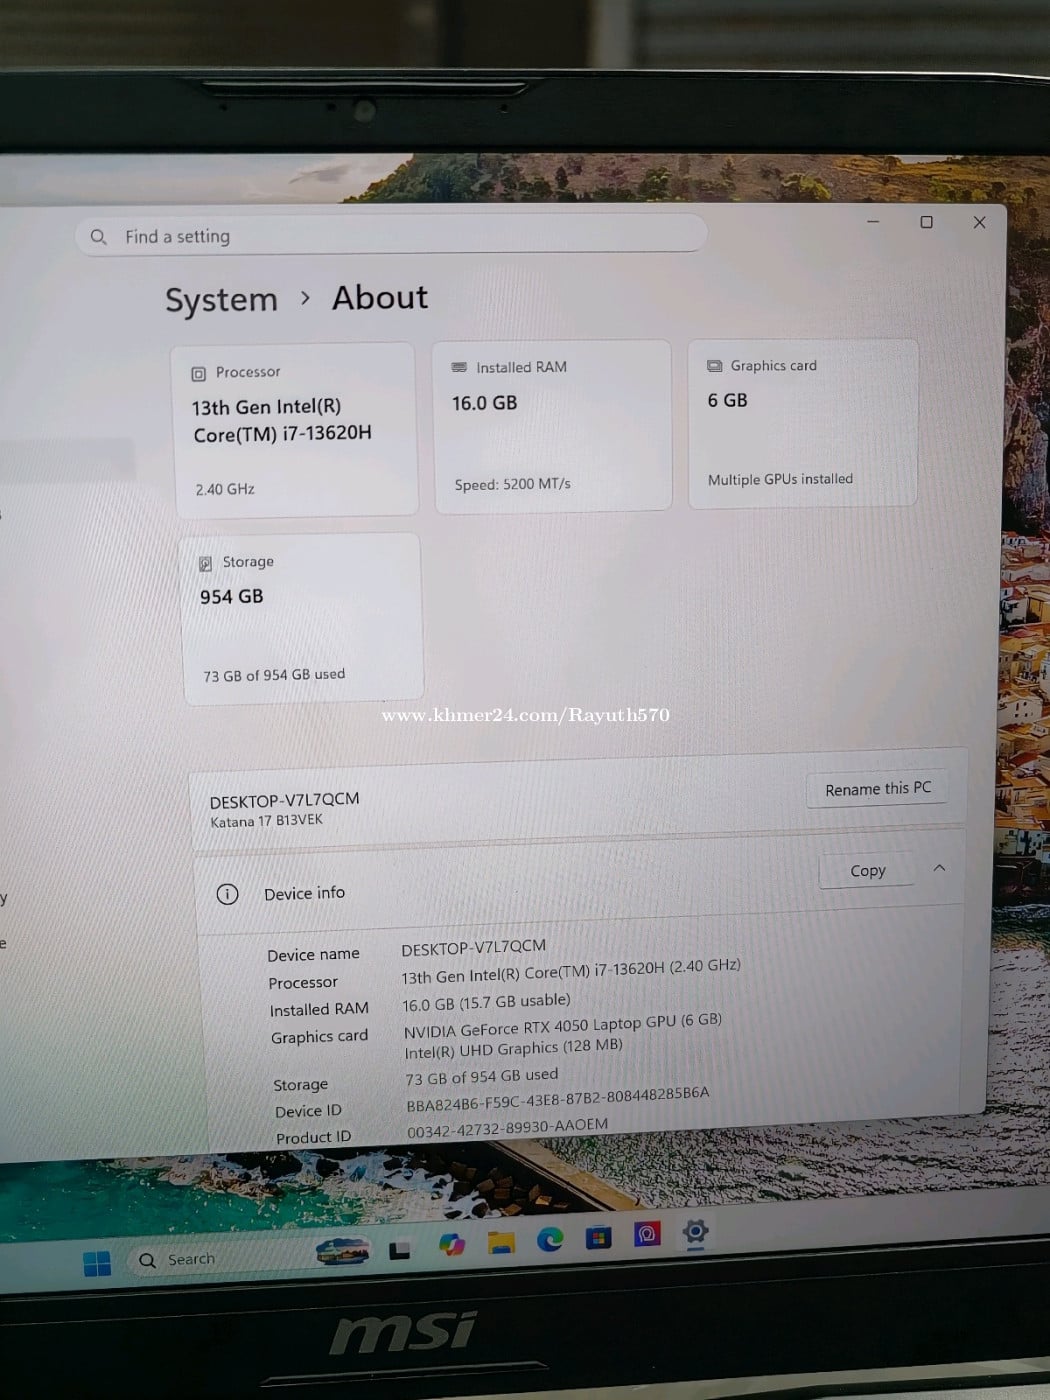The image size is (1050, 1400).
Task: Go back to System breadcrumb
Action: click(221, 300)
